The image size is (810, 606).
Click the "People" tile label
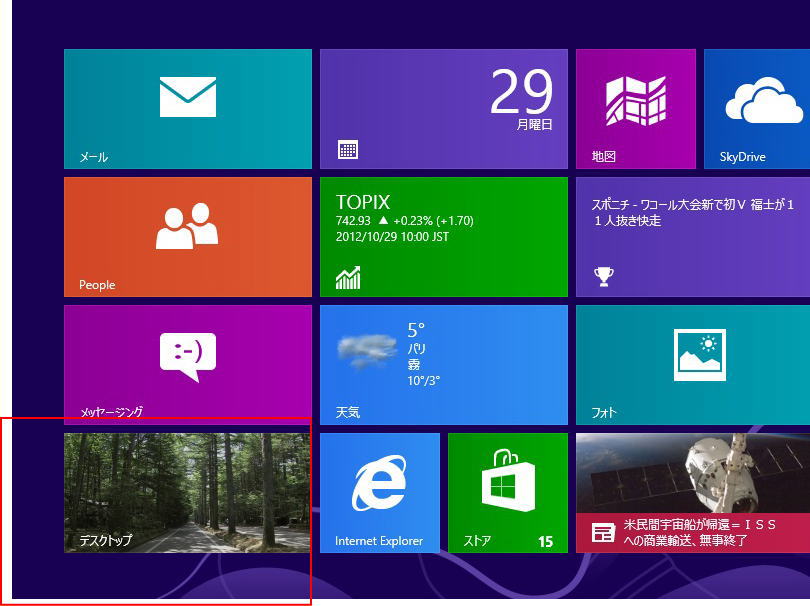(x=97, y=285)
